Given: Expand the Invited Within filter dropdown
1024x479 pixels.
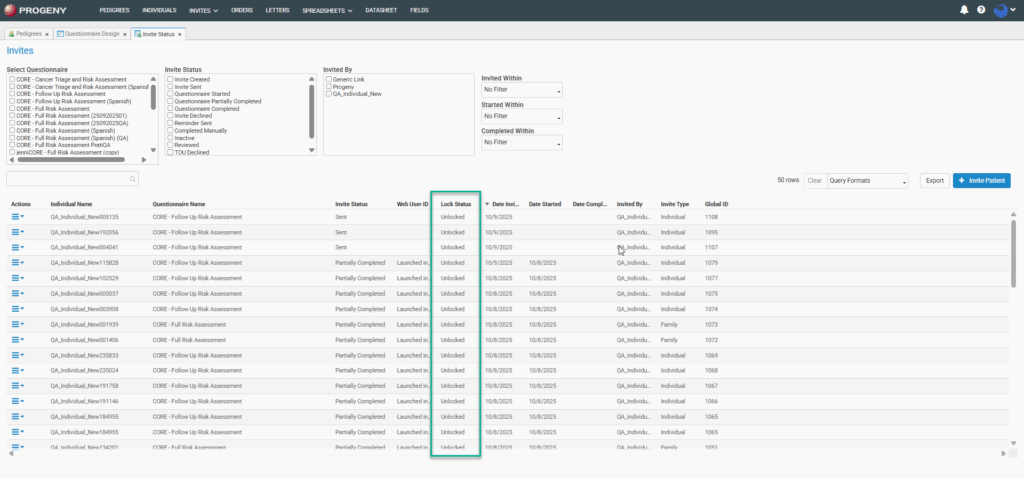Looking at the screenshot, I should tap(521, 91).
